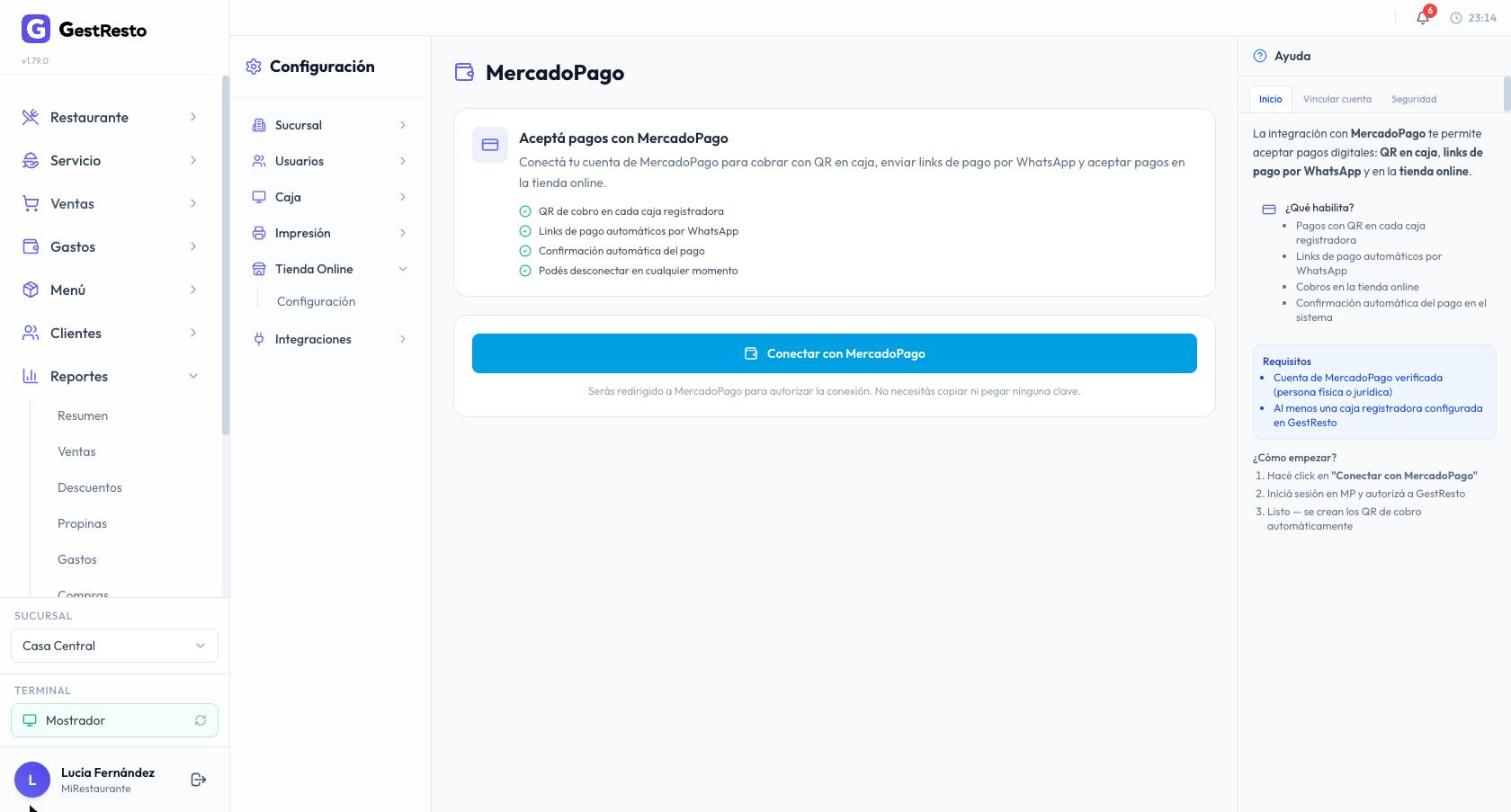
Task: Open the notifications bell icon
Action: [1423, 18]
